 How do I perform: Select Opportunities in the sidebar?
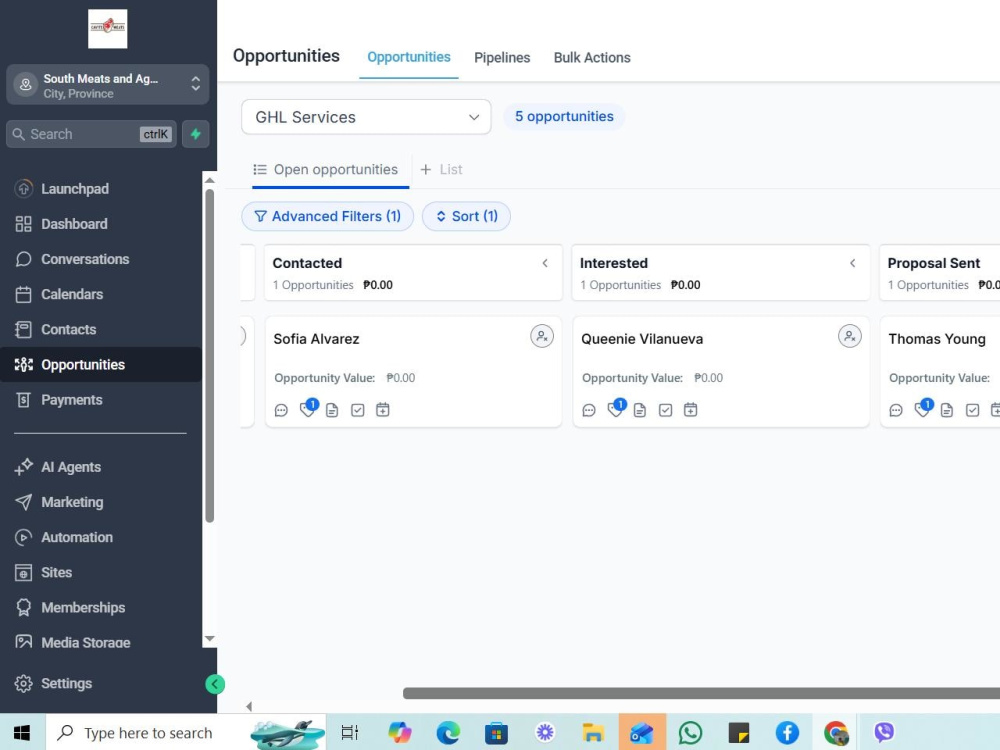[101, 364]
